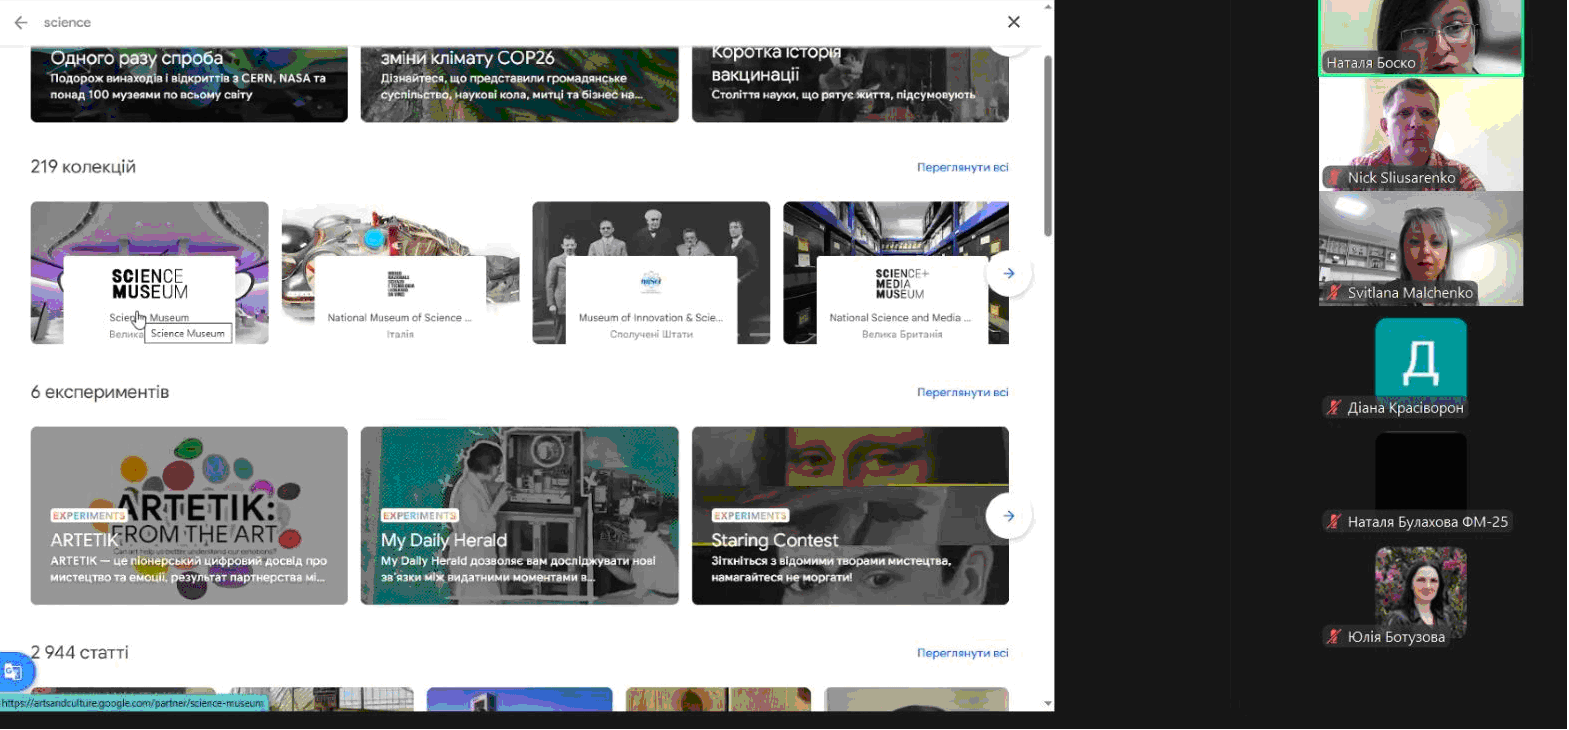Open the Science Museum collection card
This screenshot has height=730, width=1569.
tap(149, 273)
